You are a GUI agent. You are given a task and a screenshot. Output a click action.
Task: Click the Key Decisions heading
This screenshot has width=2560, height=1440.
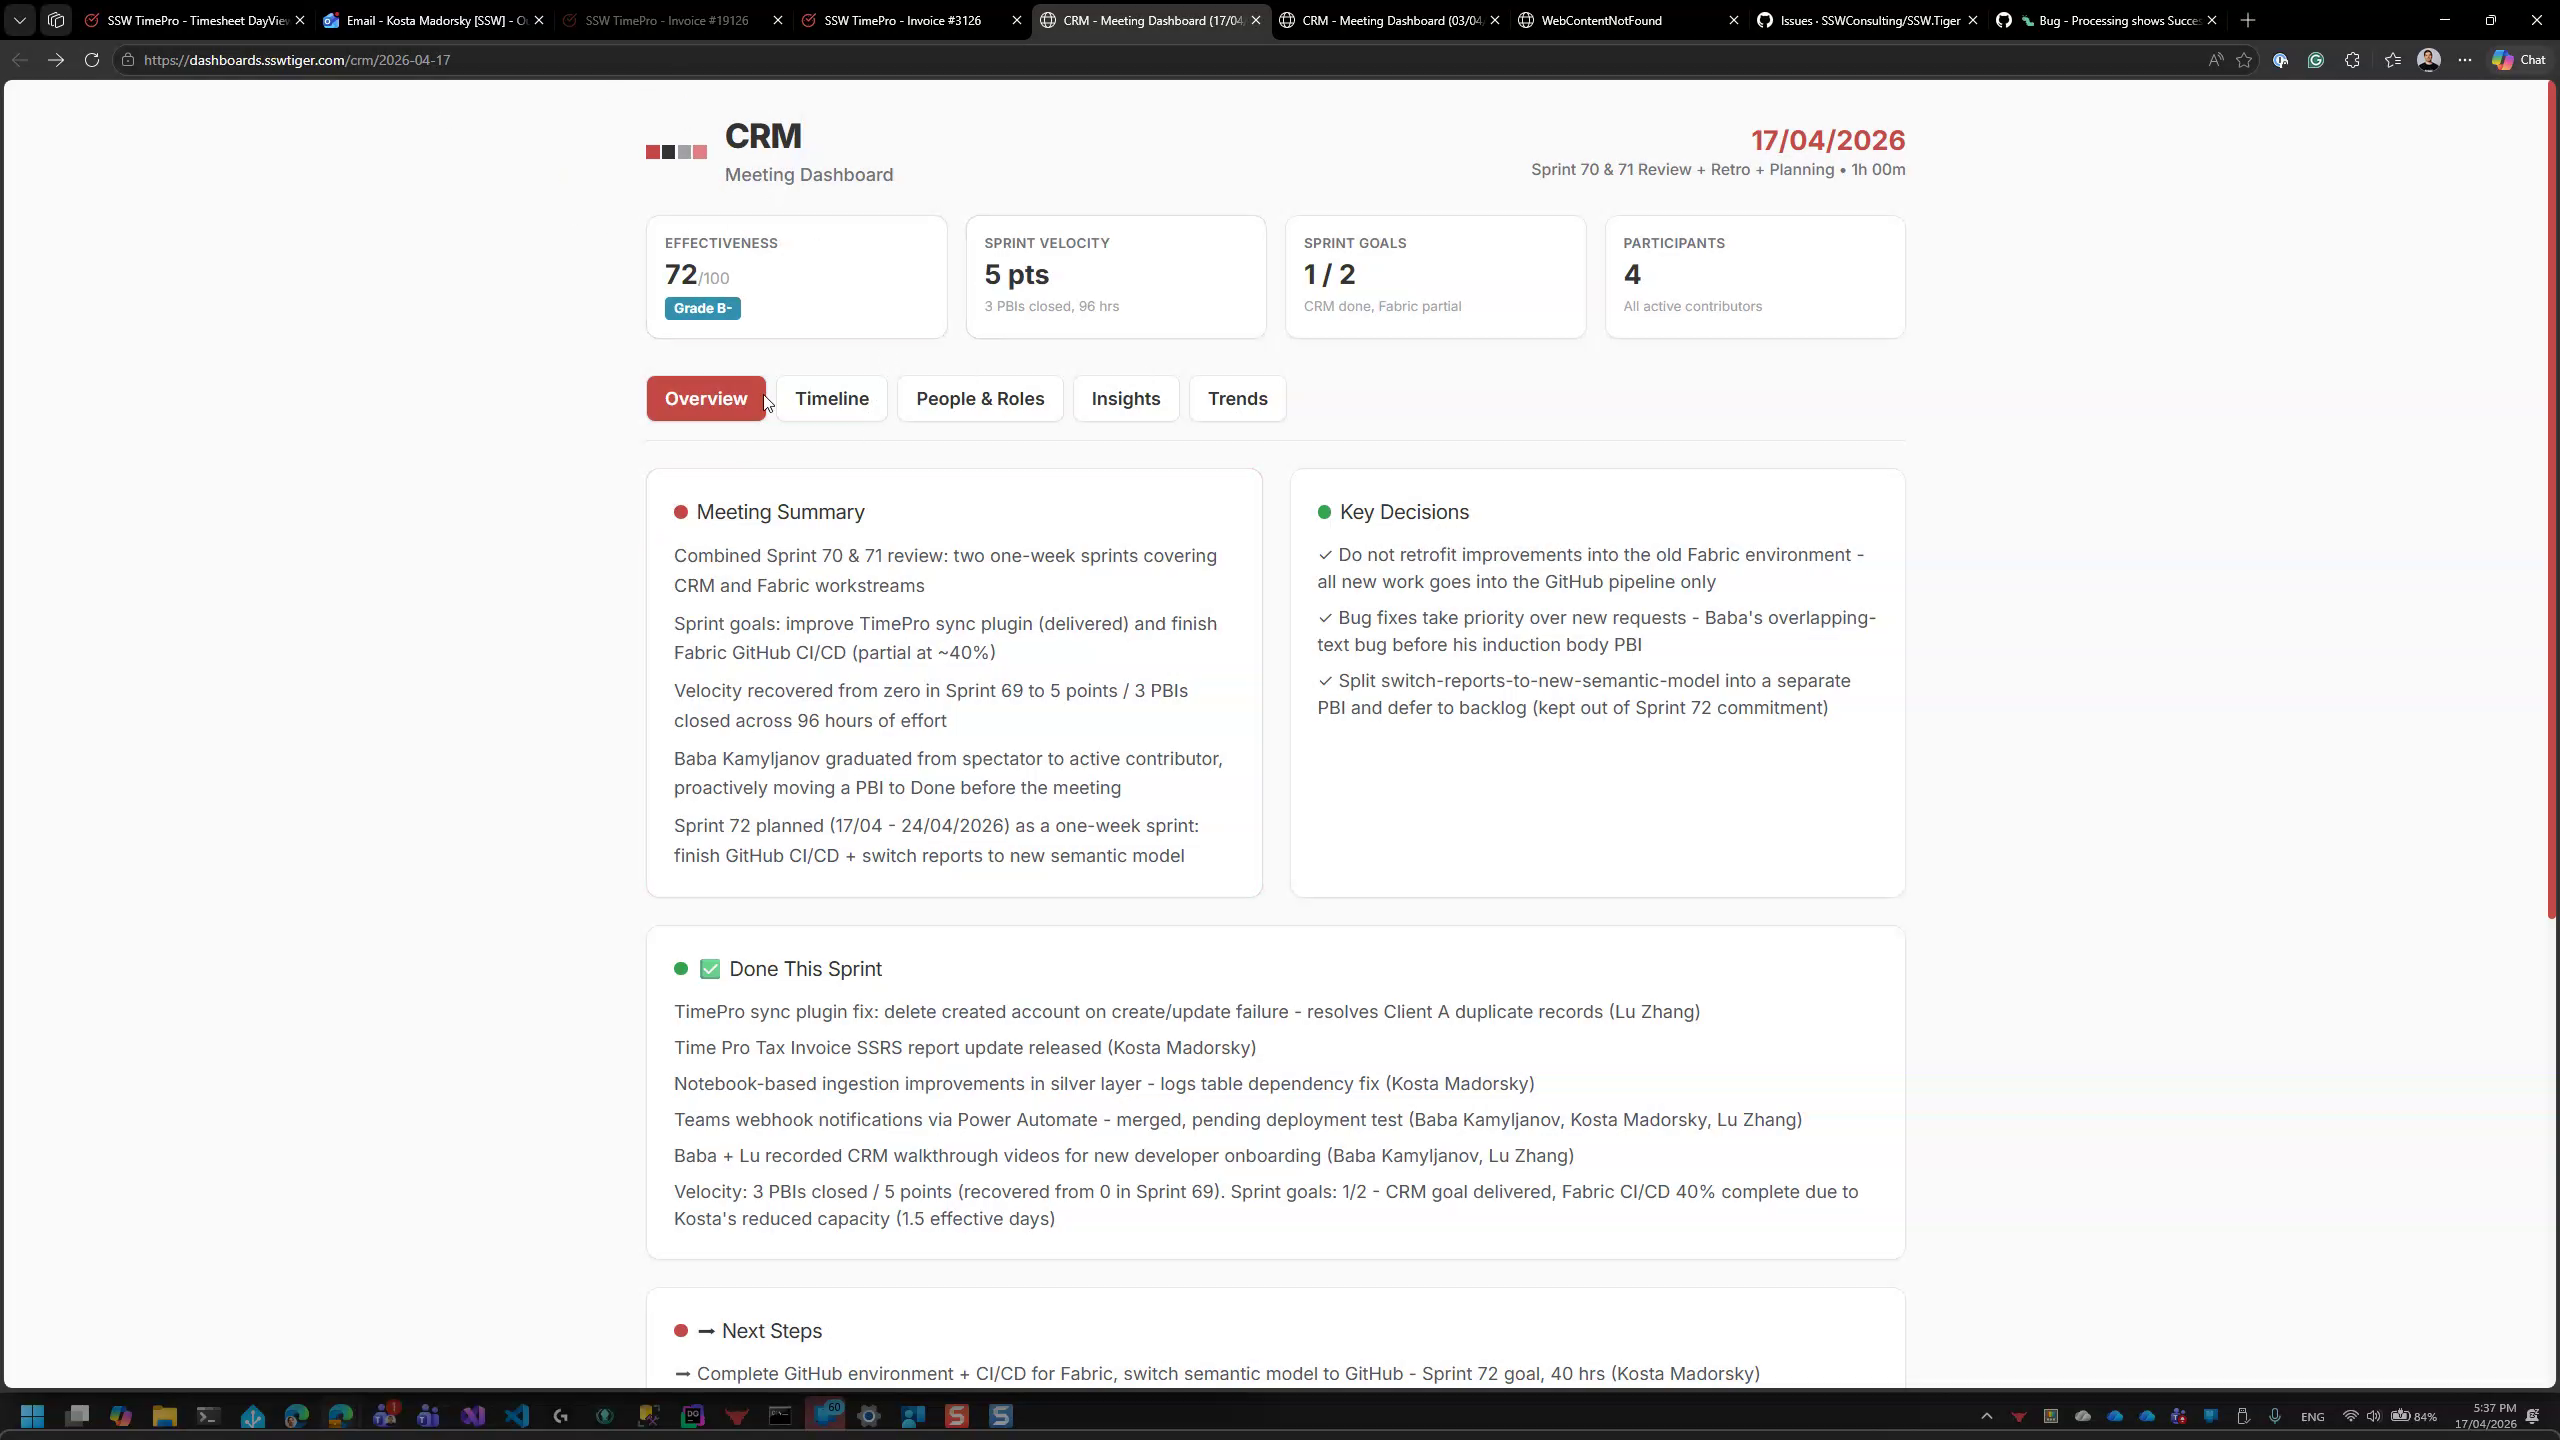pos(1404,512)
